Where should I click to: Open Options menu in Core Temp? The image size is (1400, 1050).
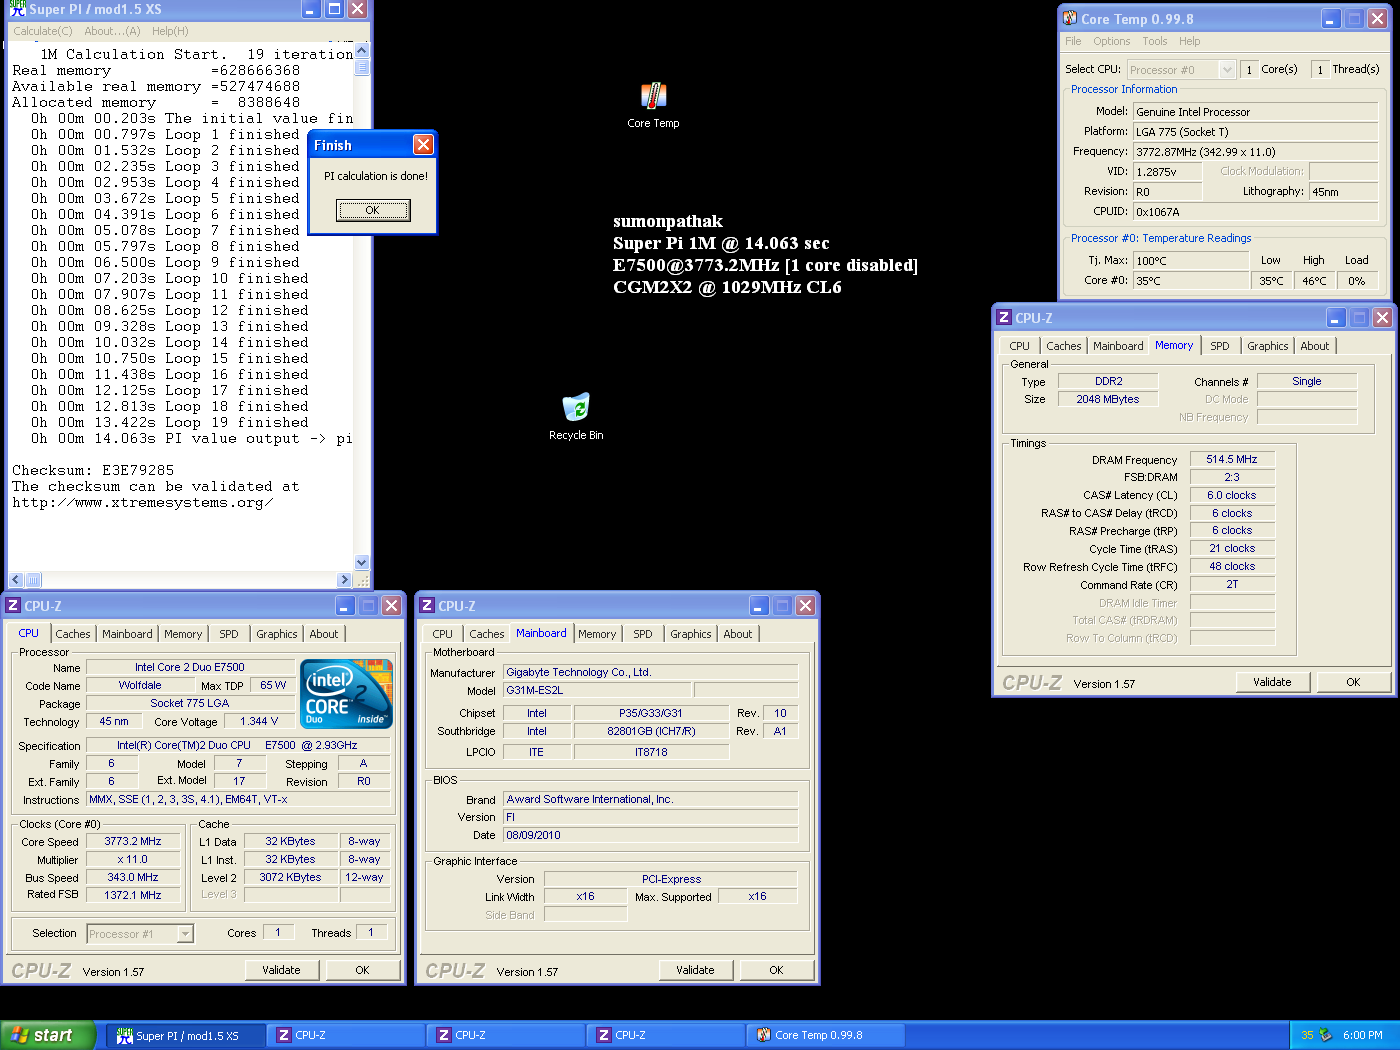pos(1112,41)
